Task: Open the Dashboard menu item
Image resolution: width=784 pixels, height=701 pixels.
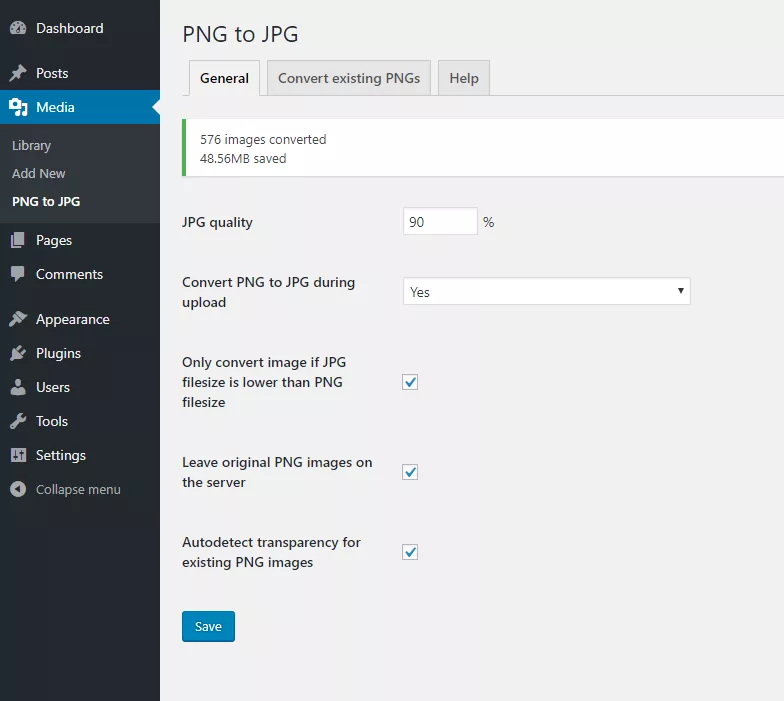Action: (x=70, y=28)
